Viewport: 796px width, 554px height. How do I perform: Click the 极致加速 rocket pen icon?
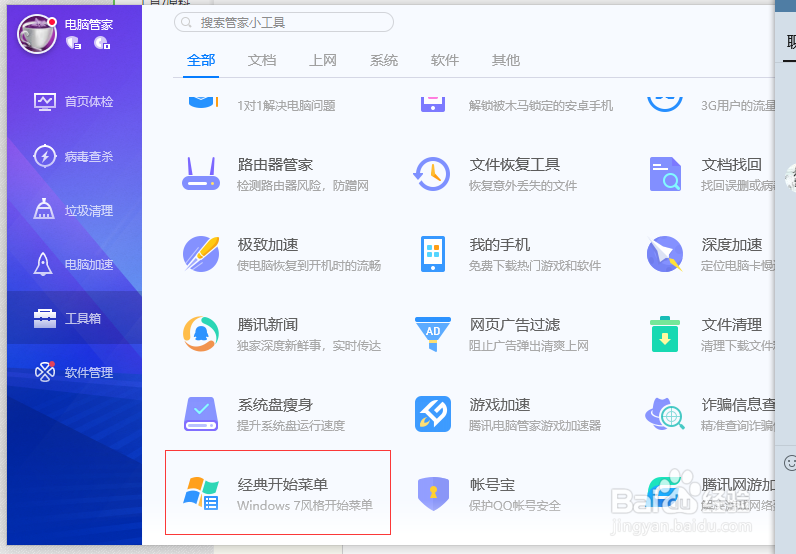click(201, 254)
